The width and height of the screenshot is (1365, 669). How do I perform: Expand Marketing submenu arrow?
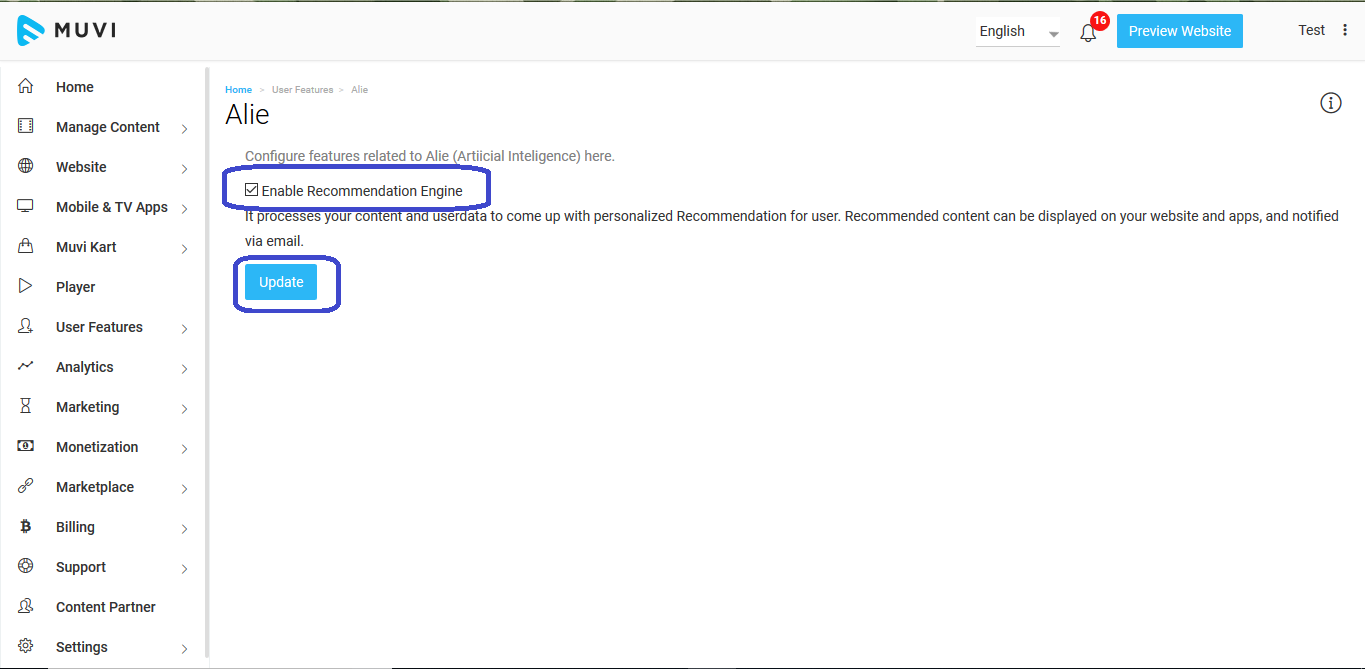[x=185, y=408]
